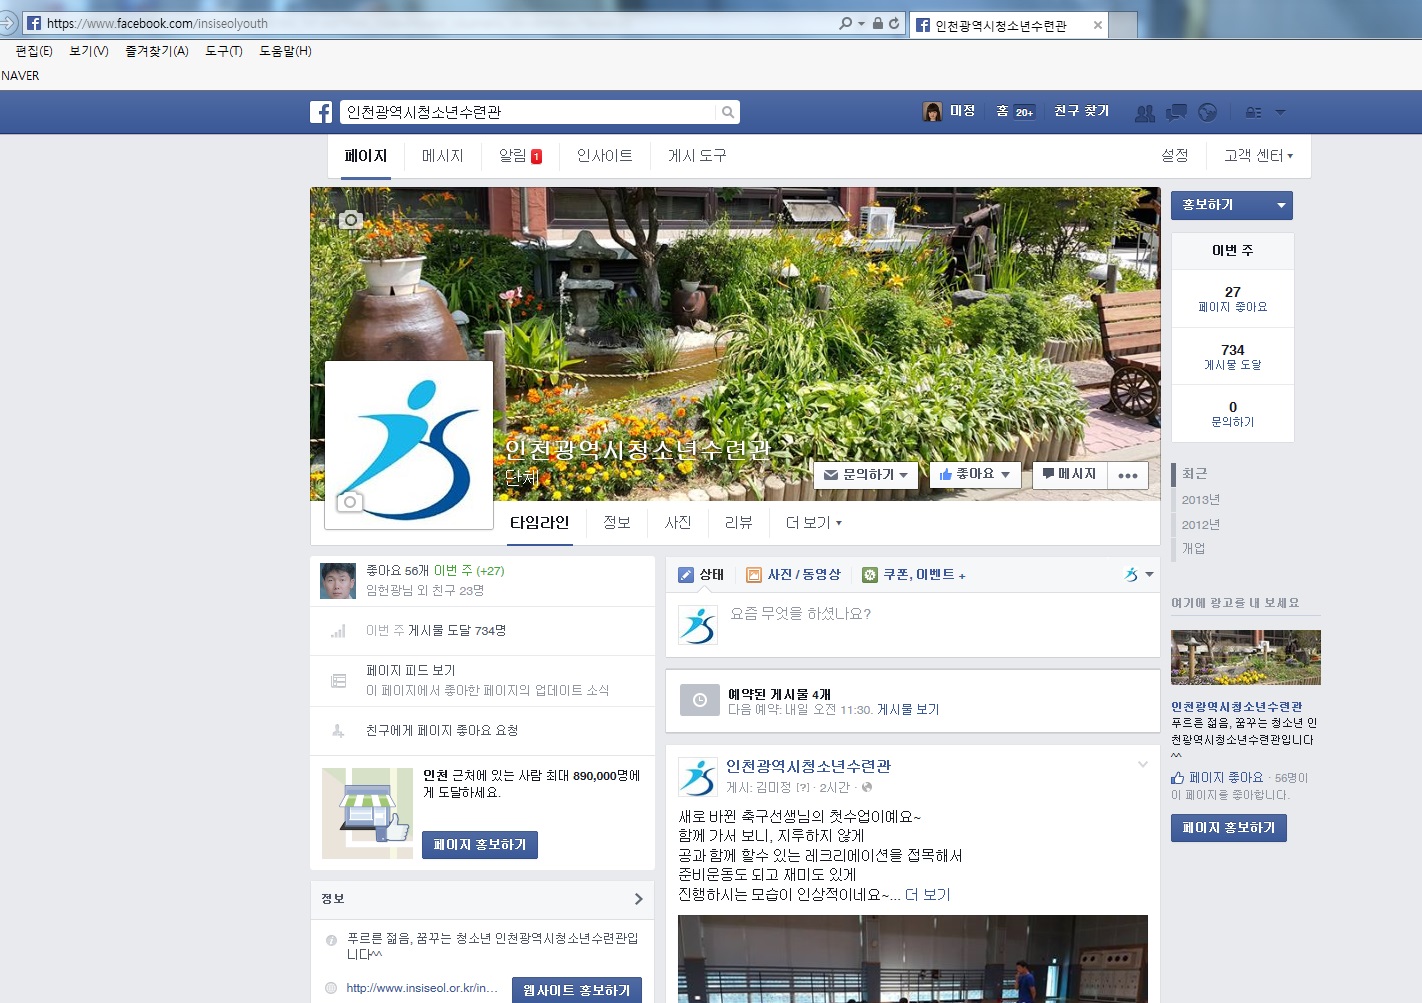Open the 좋아요 dropdown button
Viewport: 1422px width, 1003px height.
tap(974, 475)
